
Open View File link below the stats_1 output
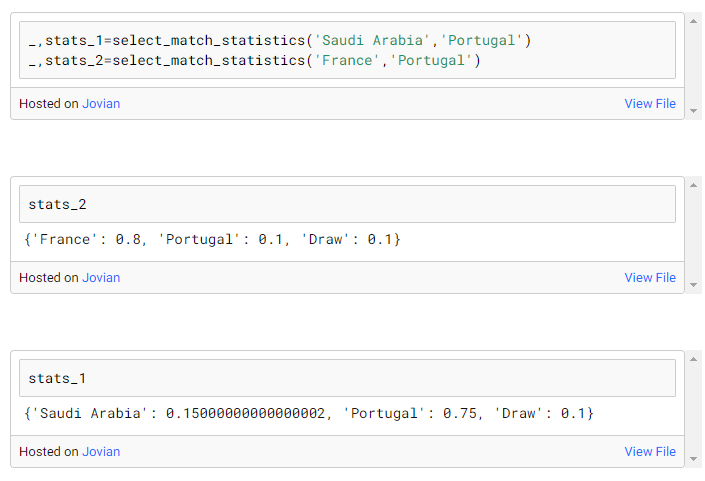coord(650,452)
